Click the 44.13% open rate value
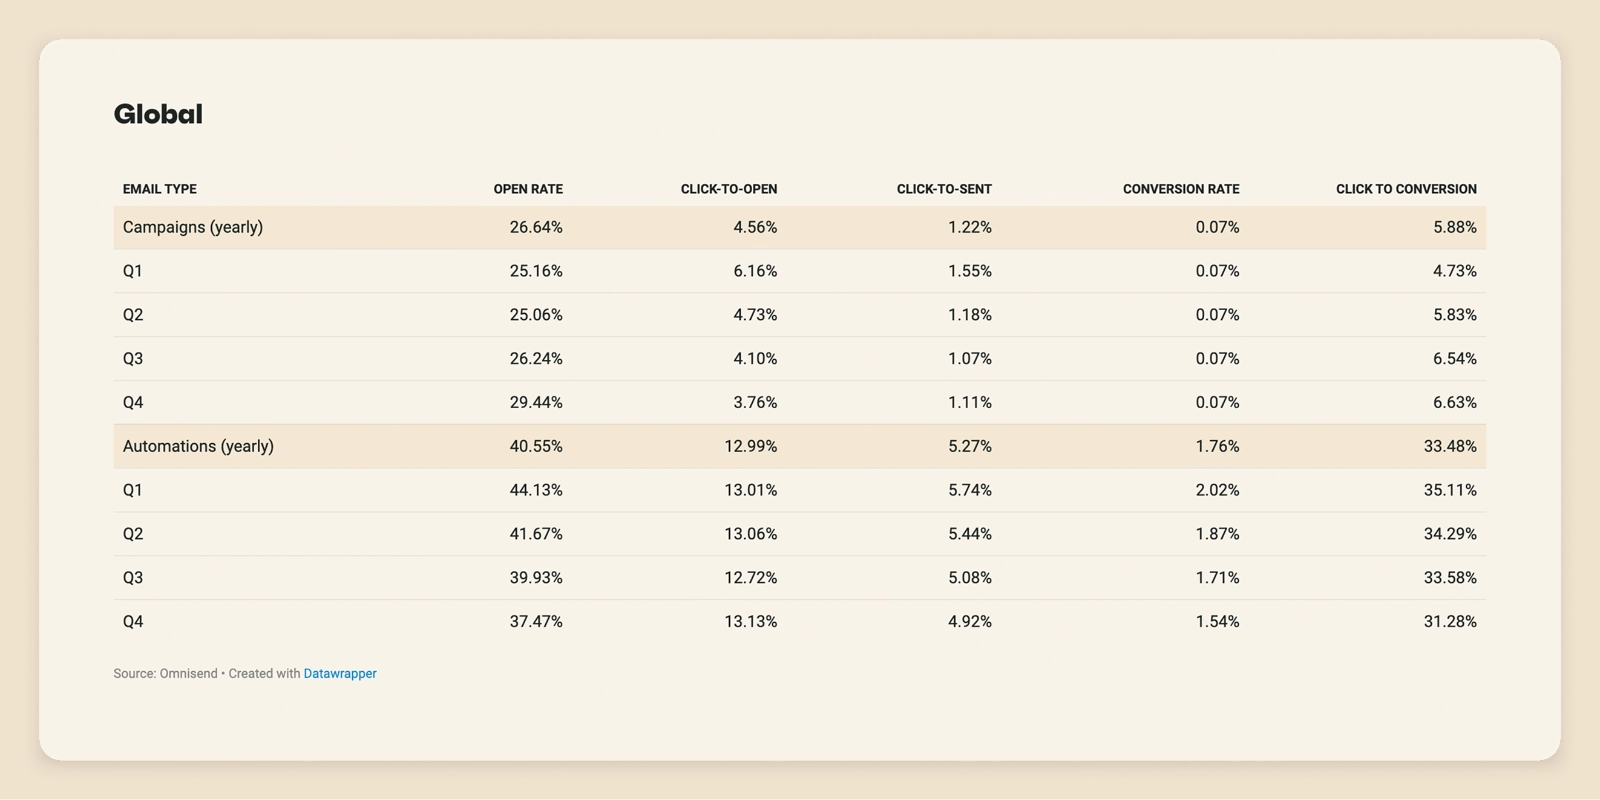Screen dimensions: 1600x800 536,490
